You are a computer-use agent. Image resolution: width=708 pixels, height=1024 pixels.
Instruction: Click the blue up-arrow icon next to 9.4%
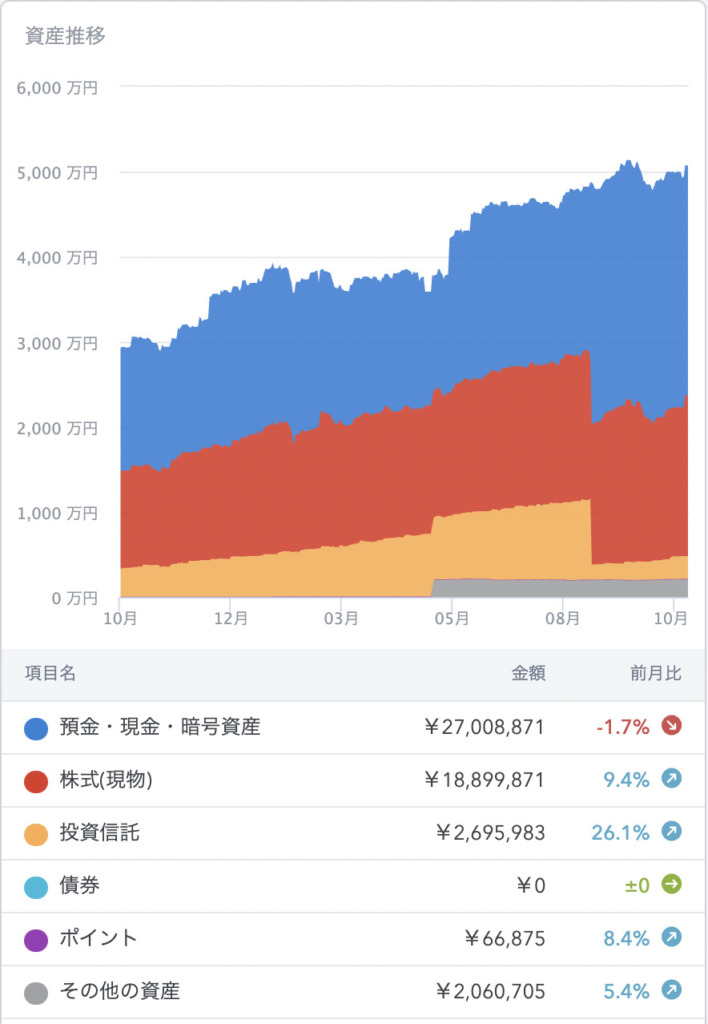coord(671,778)
